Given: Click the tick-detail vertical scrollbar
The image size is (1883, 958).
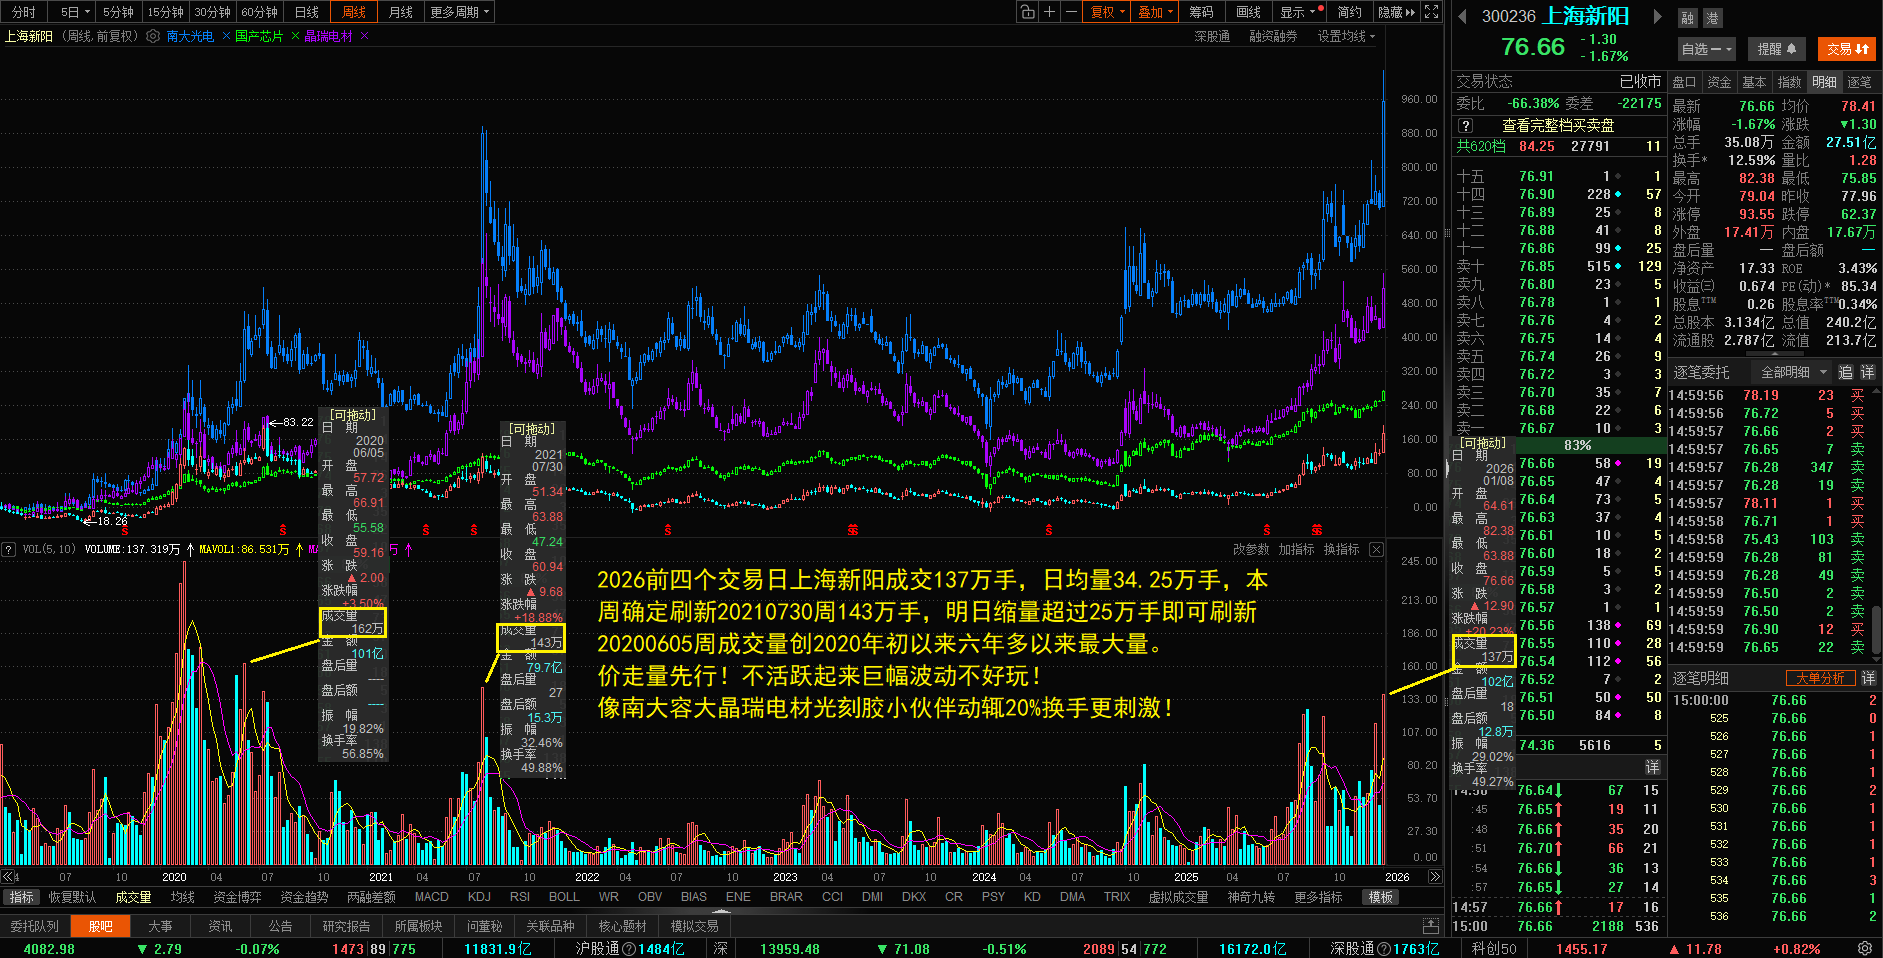Looking at the screenshot, I should point(1878,630).
